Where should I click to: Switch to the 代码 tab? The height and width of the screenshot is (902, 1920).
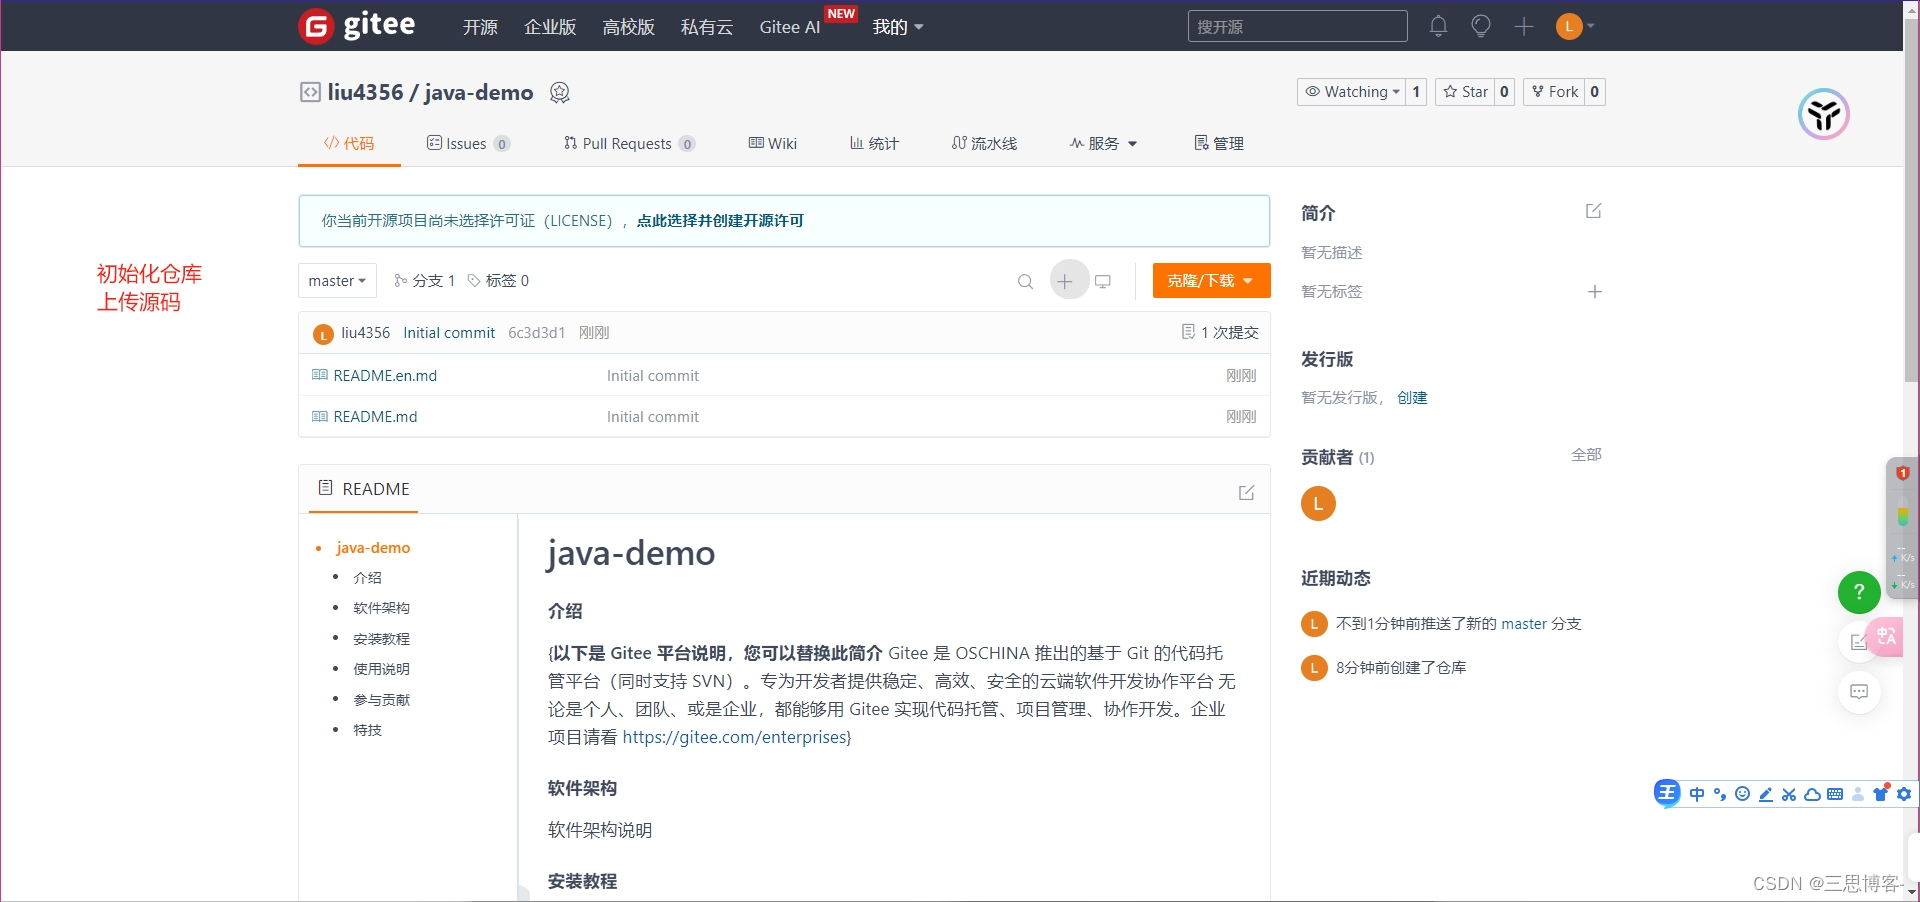pos(349,144)
